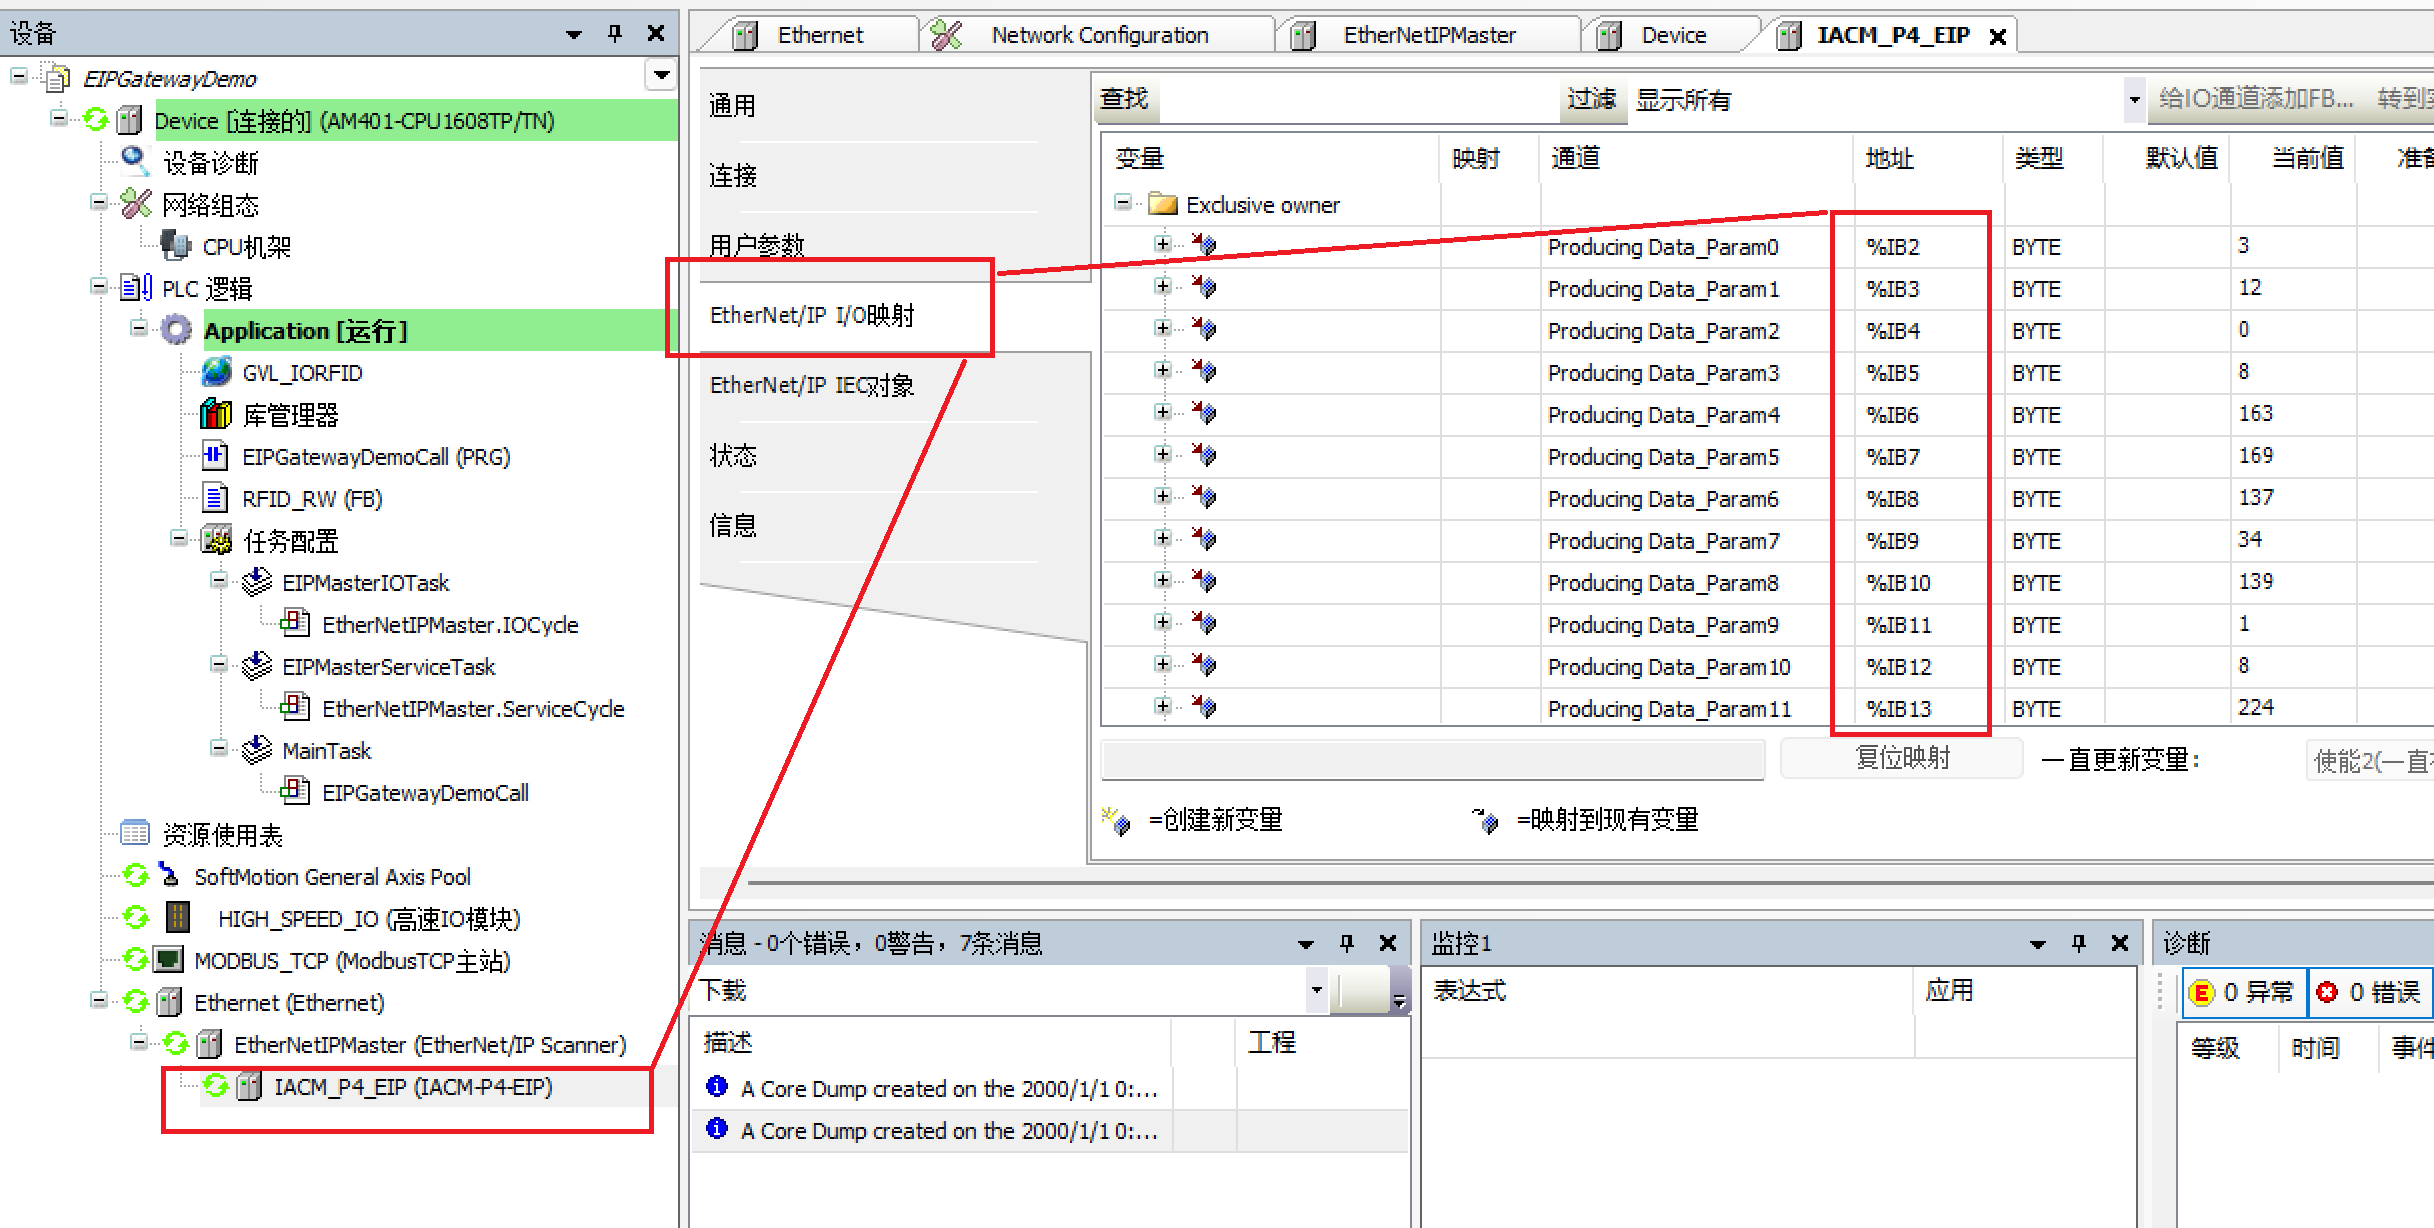Click the info icon on the first Core Dump message
Viewport: 2434px width, 1228px height.
pos(715,1087)
